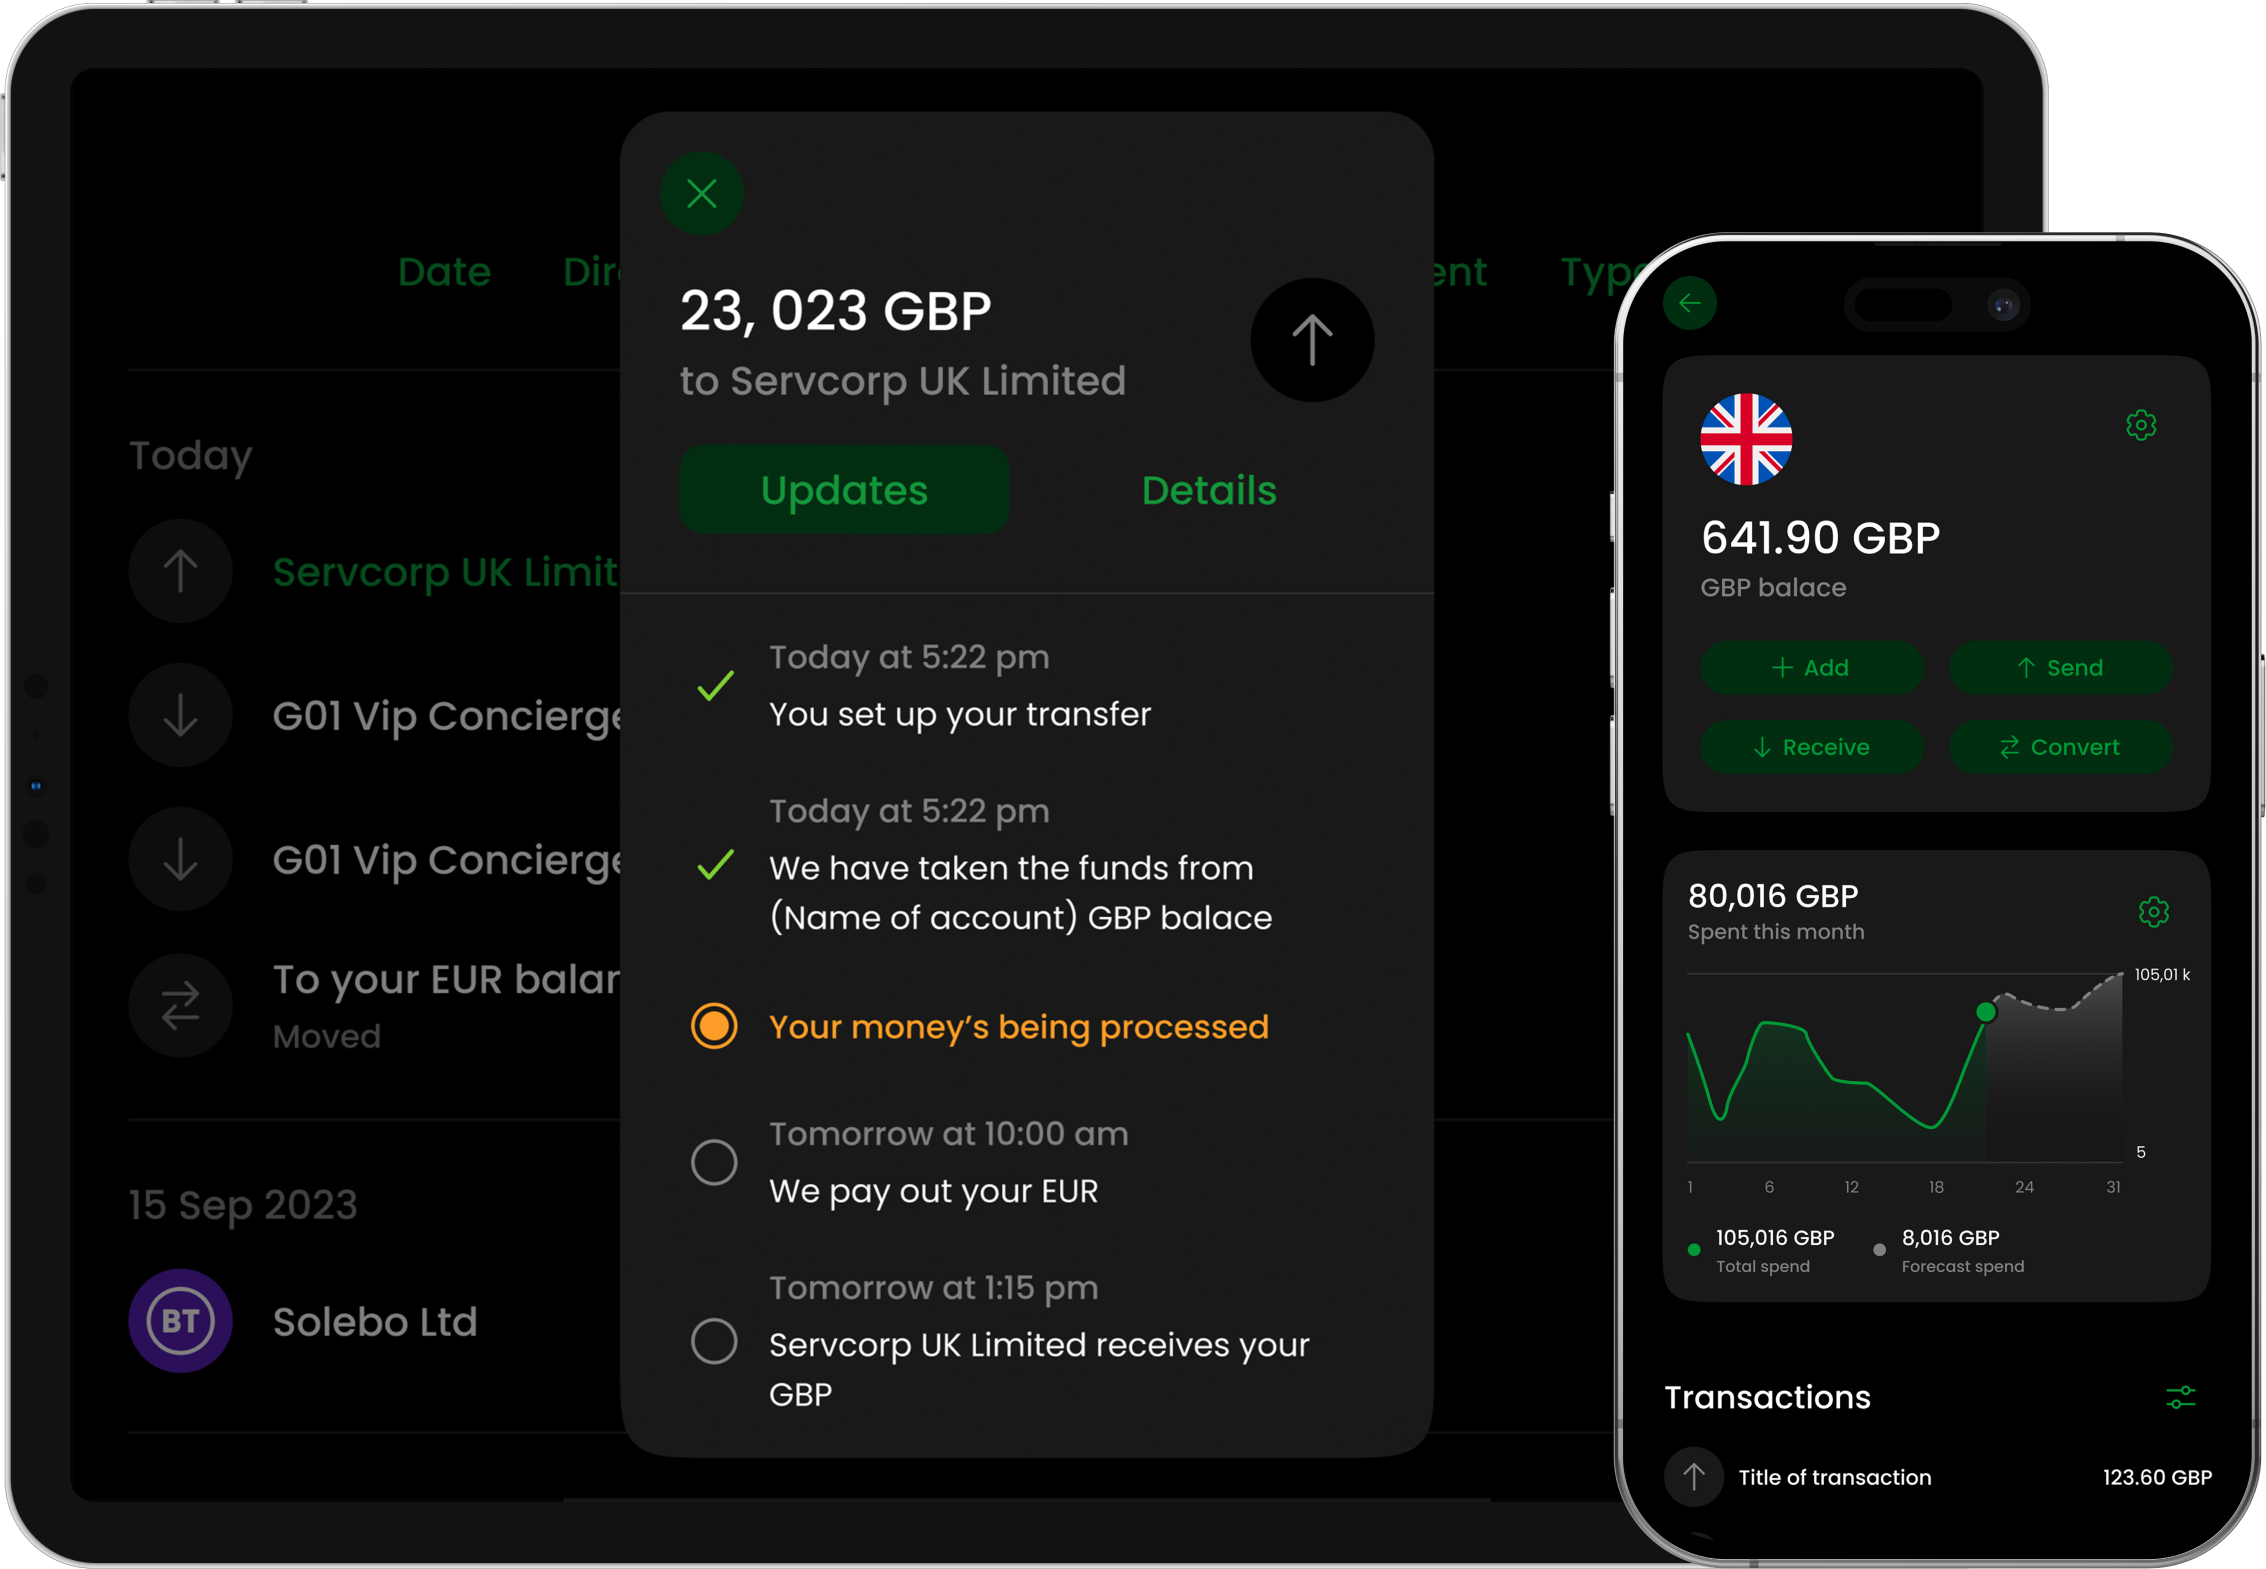The height and width of the screenshot is (1569, 2266).
Task: Click the Add button on GBP balance card
Action: click(1810, 668)
